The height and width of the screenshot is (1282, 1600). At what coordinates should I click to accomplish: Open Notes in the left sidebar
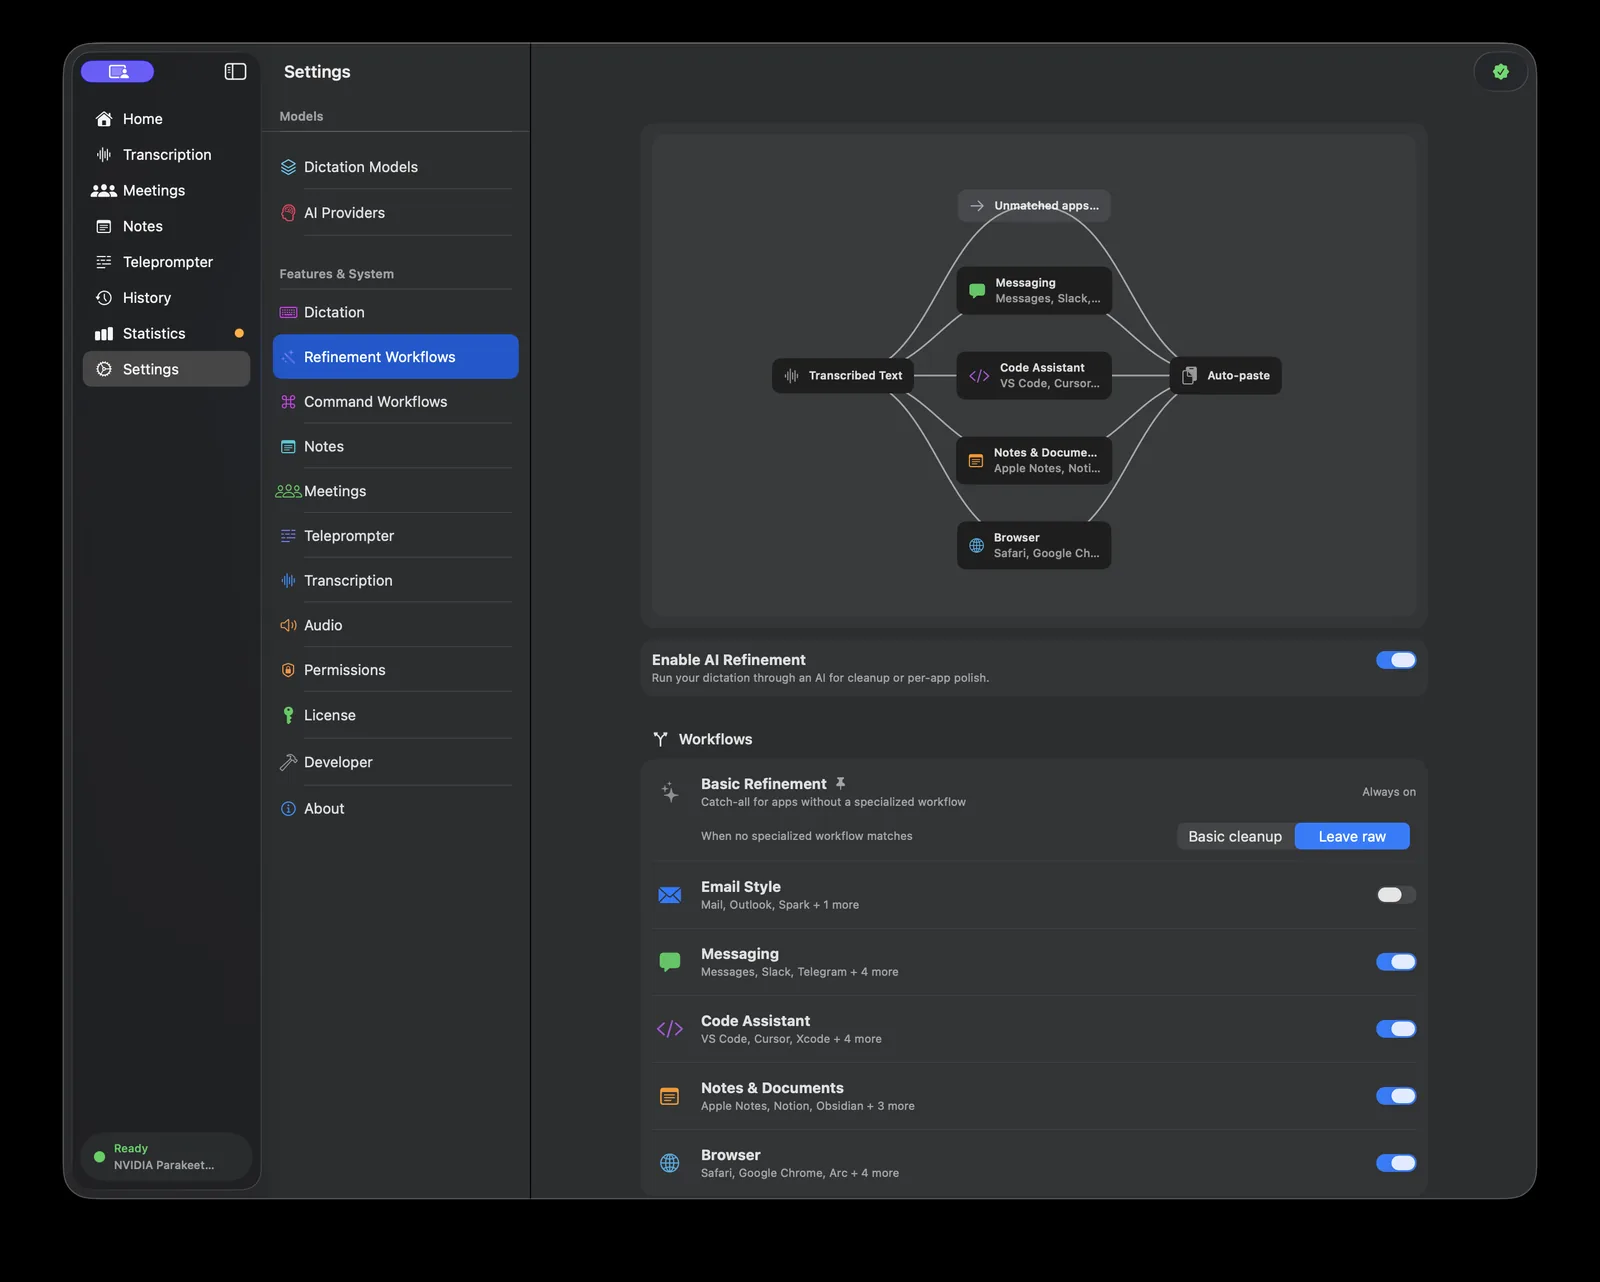[x=166, y=226]
